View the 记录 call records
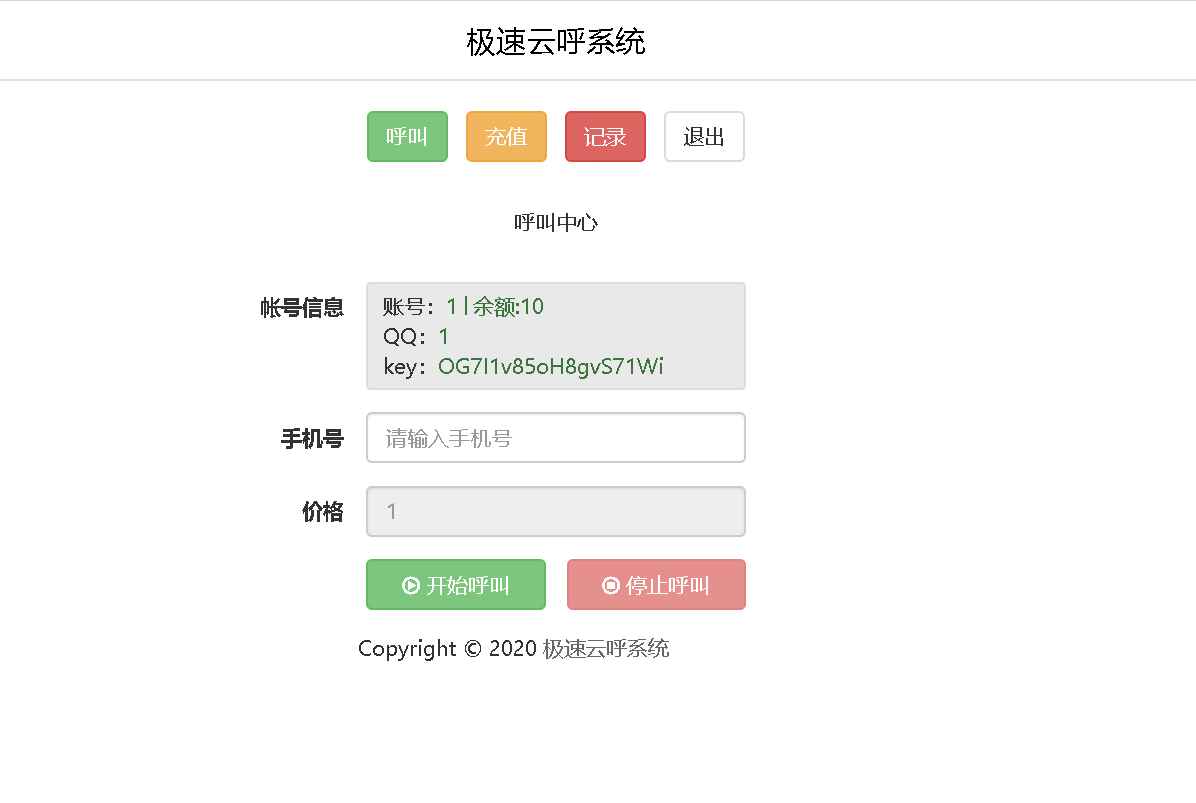 click(x=605, y=137)
